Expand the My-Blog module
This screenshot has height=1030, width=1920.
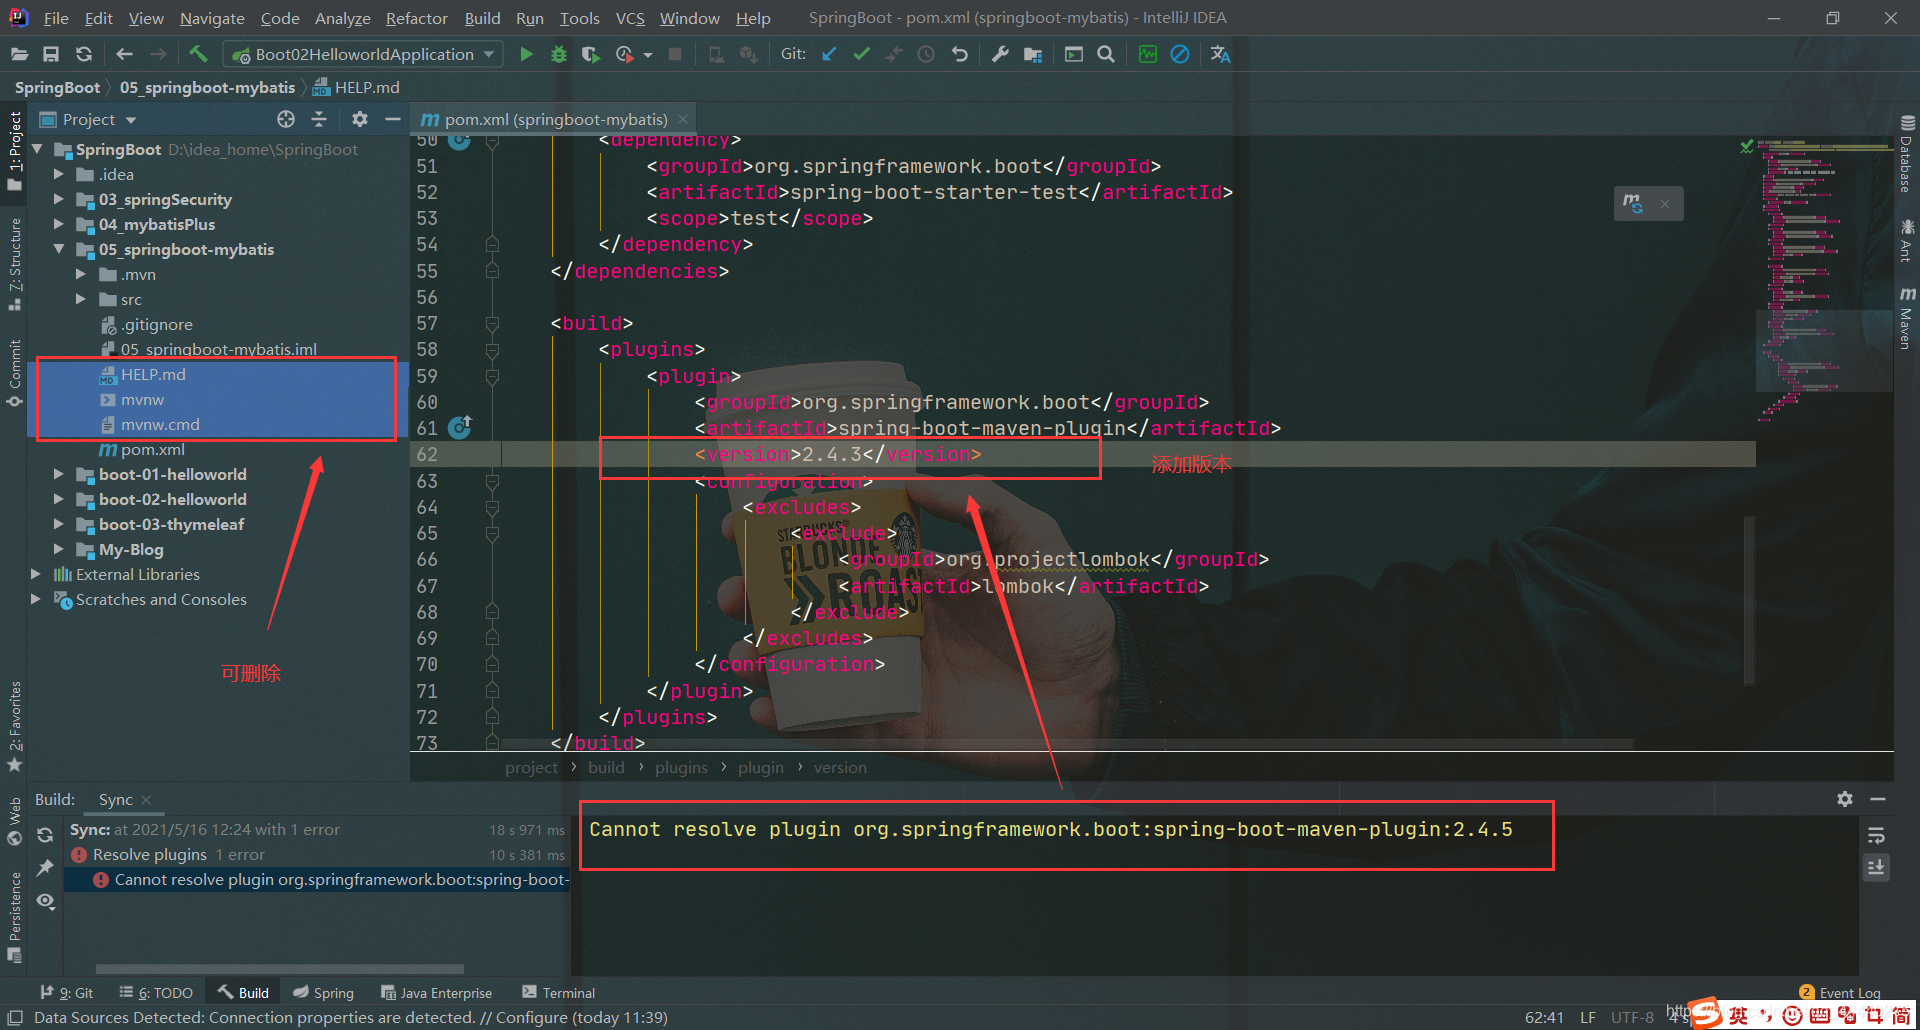click(59, 549)
